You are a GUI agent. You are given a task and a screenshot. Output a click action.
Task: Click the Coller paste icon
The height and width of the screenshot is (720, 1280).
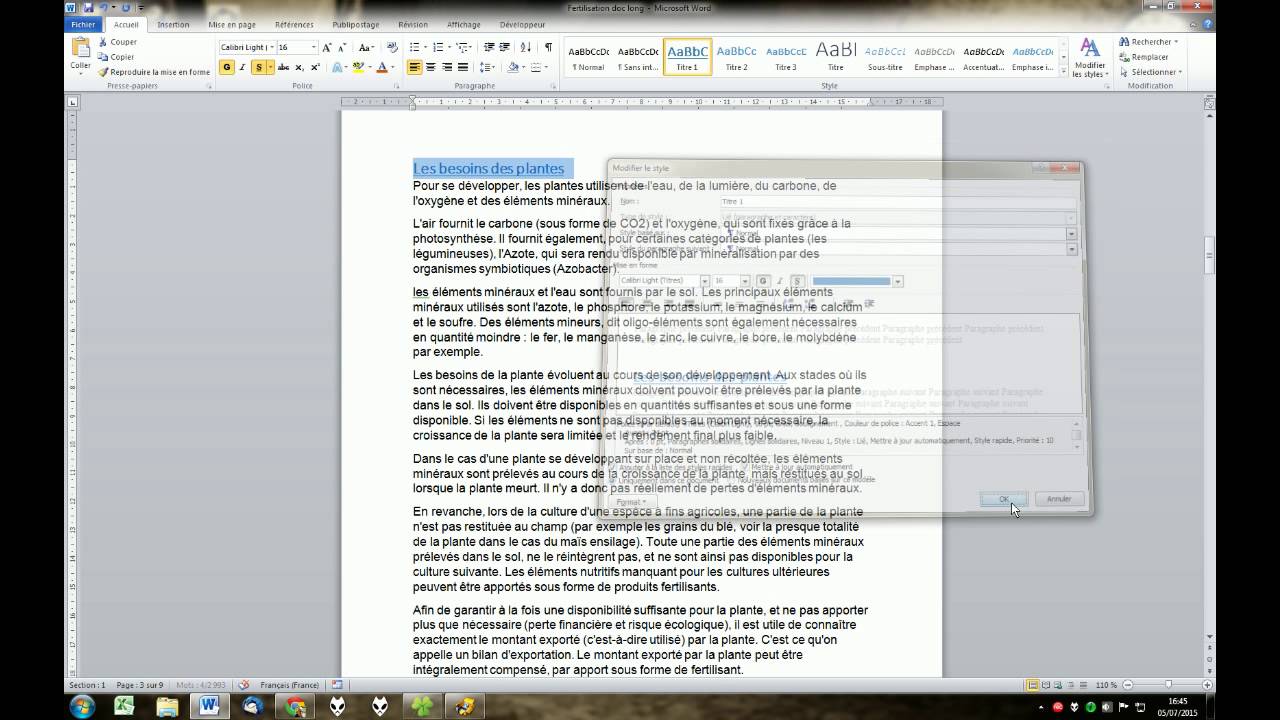click(80, 47)
